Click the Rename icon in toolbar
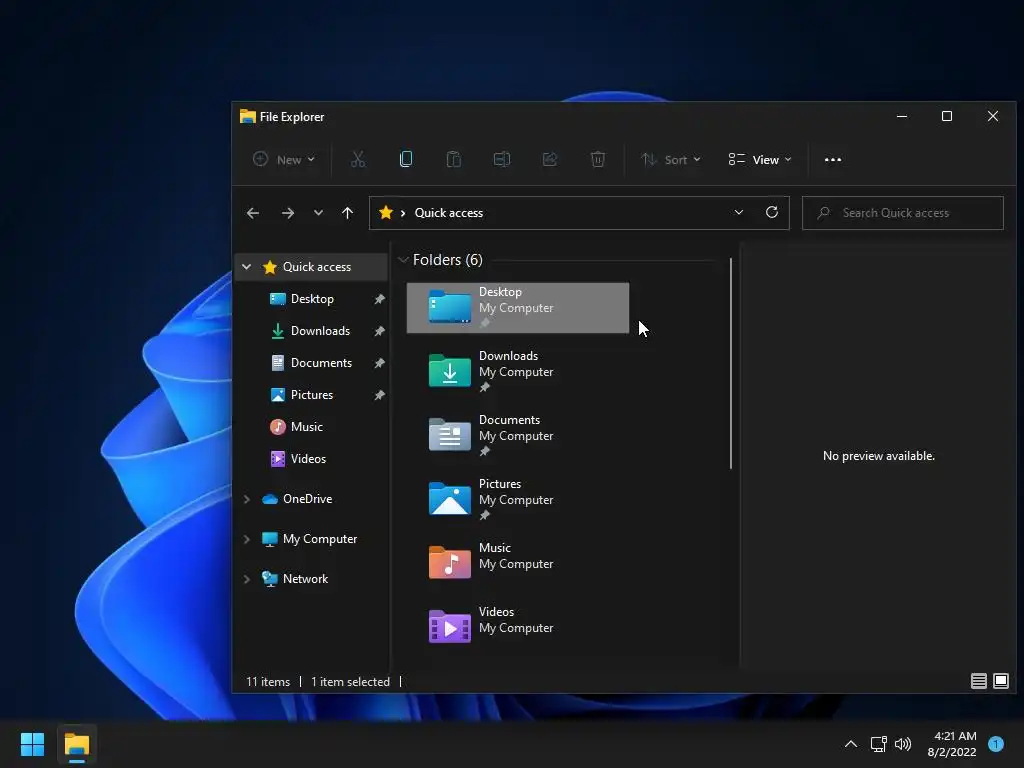1024x768 pixels. click(502, 159)
